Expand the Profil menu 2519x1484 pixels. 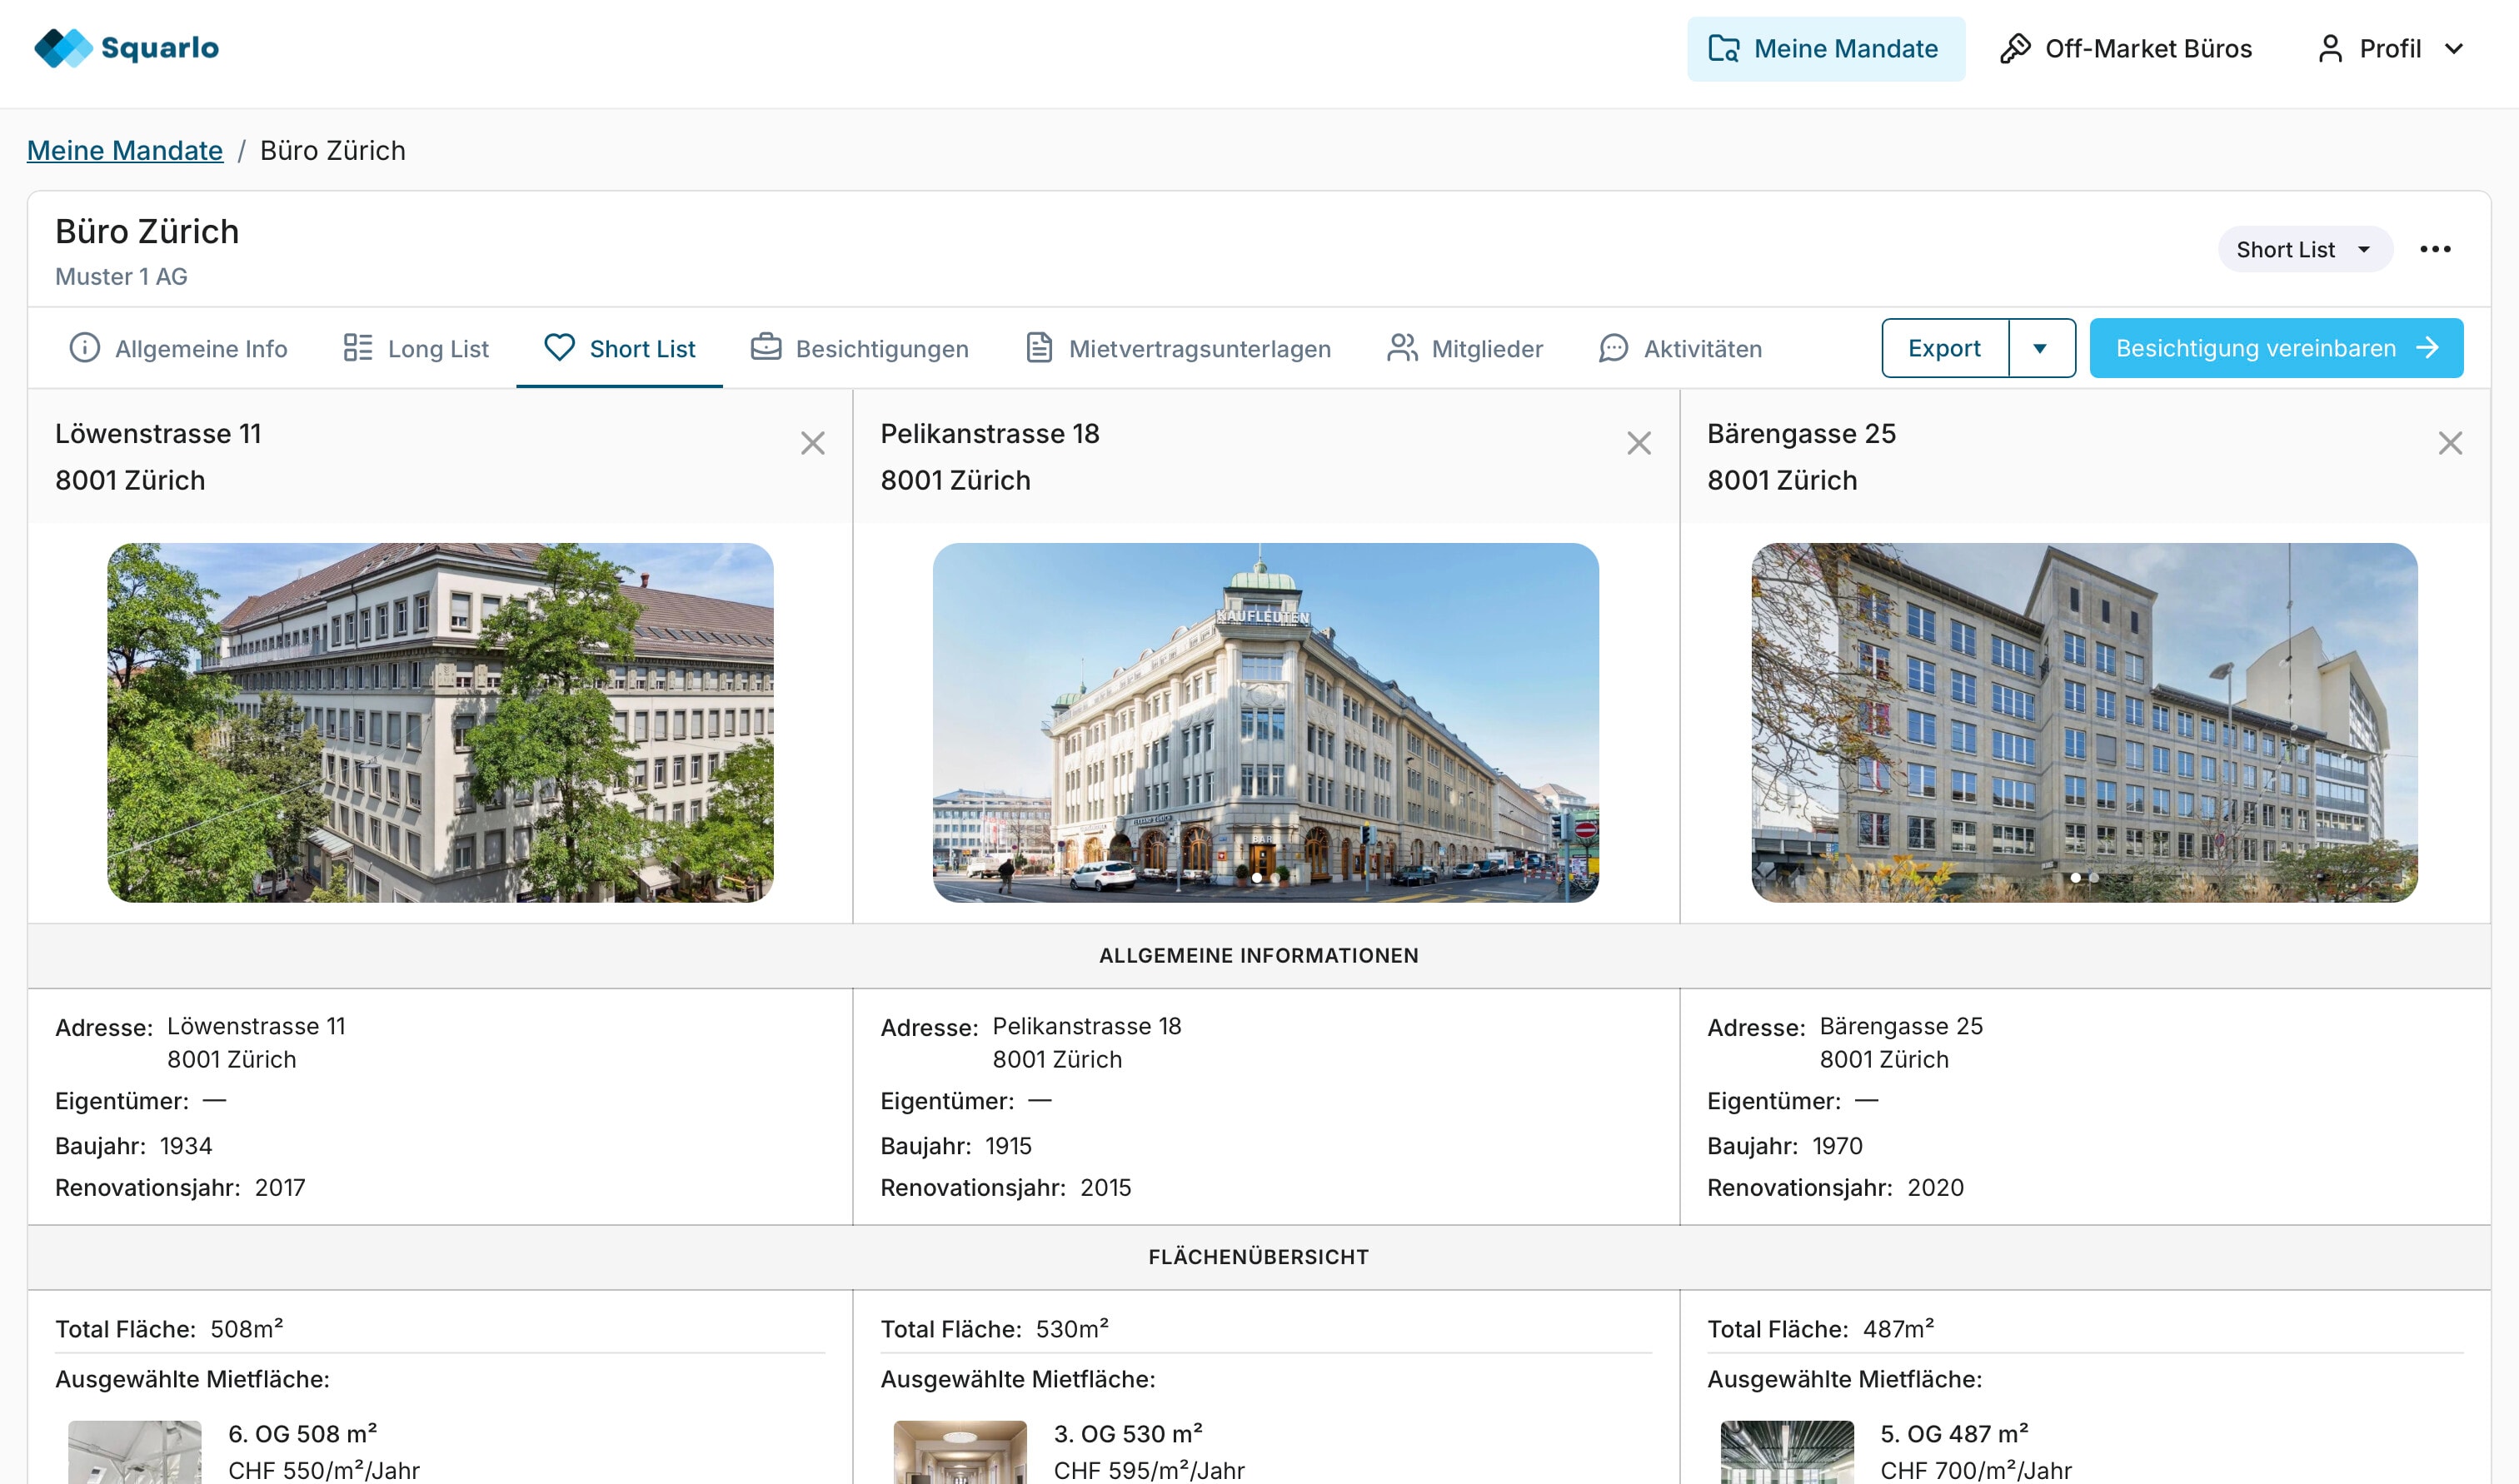(2389, 49)
